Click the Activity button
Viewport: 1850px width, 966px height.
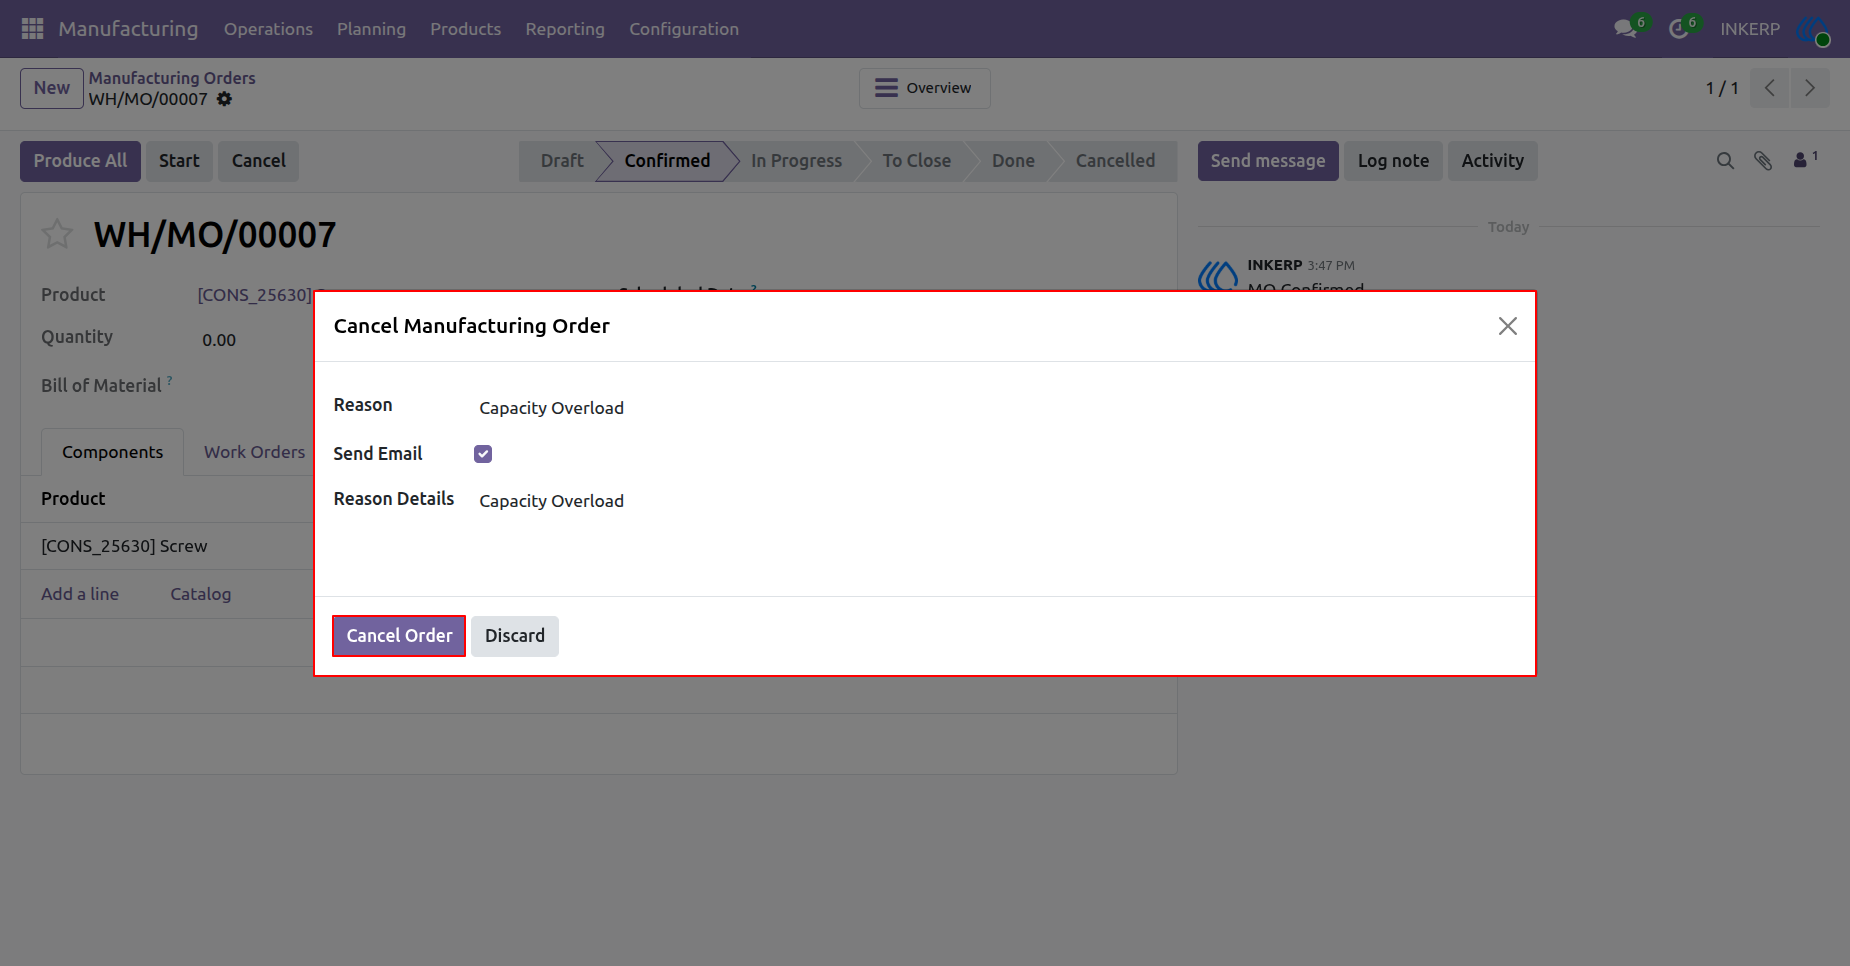point(1493,161)
